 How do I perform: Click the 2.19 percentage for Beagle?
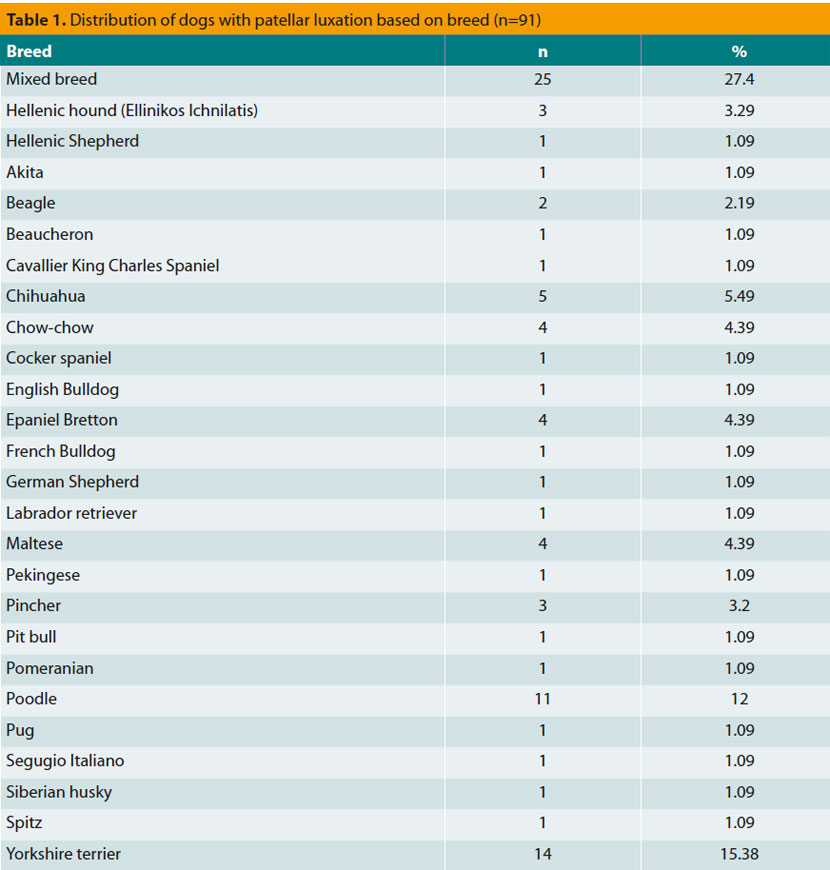click(x=739, y=203)
